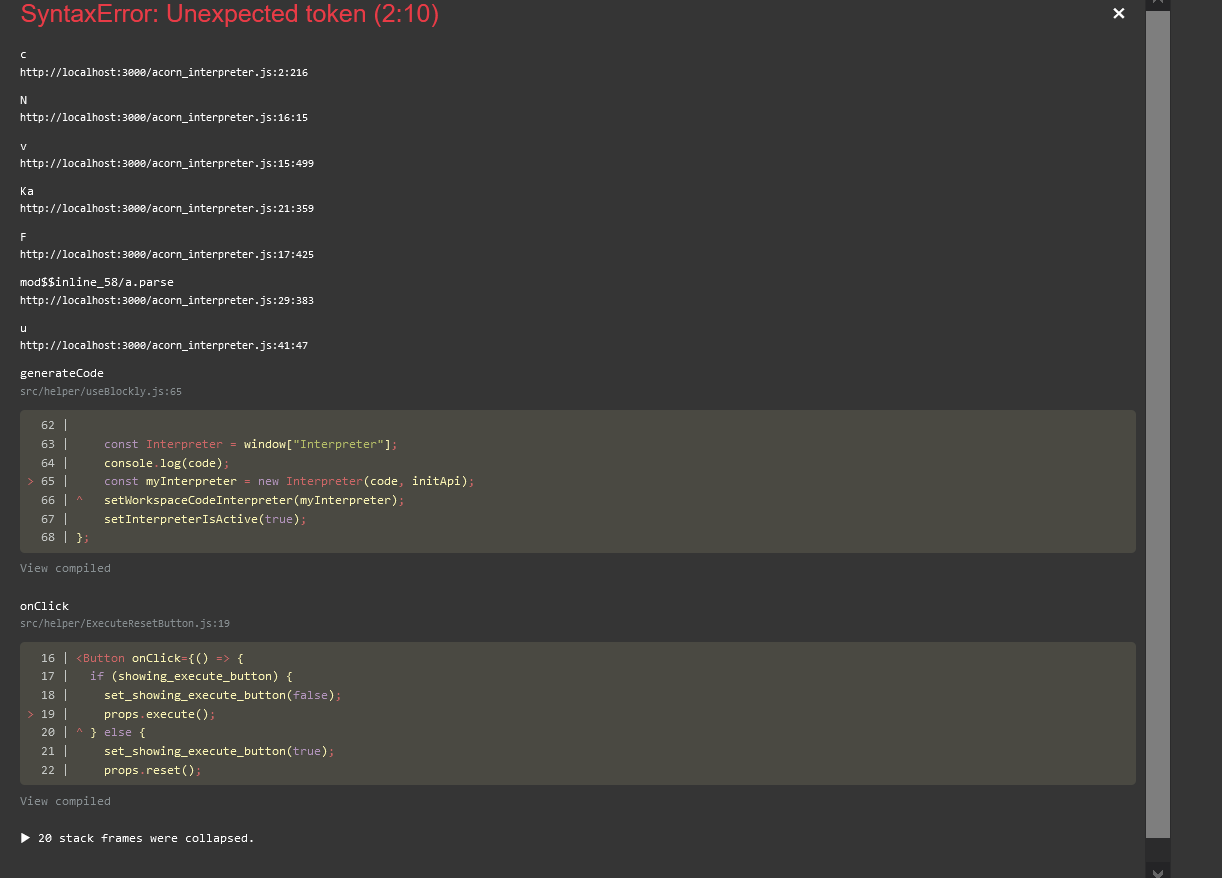Click code line if (showing_execute_button)
This screenshot has height=878, width=1222.
click(191, 676)
